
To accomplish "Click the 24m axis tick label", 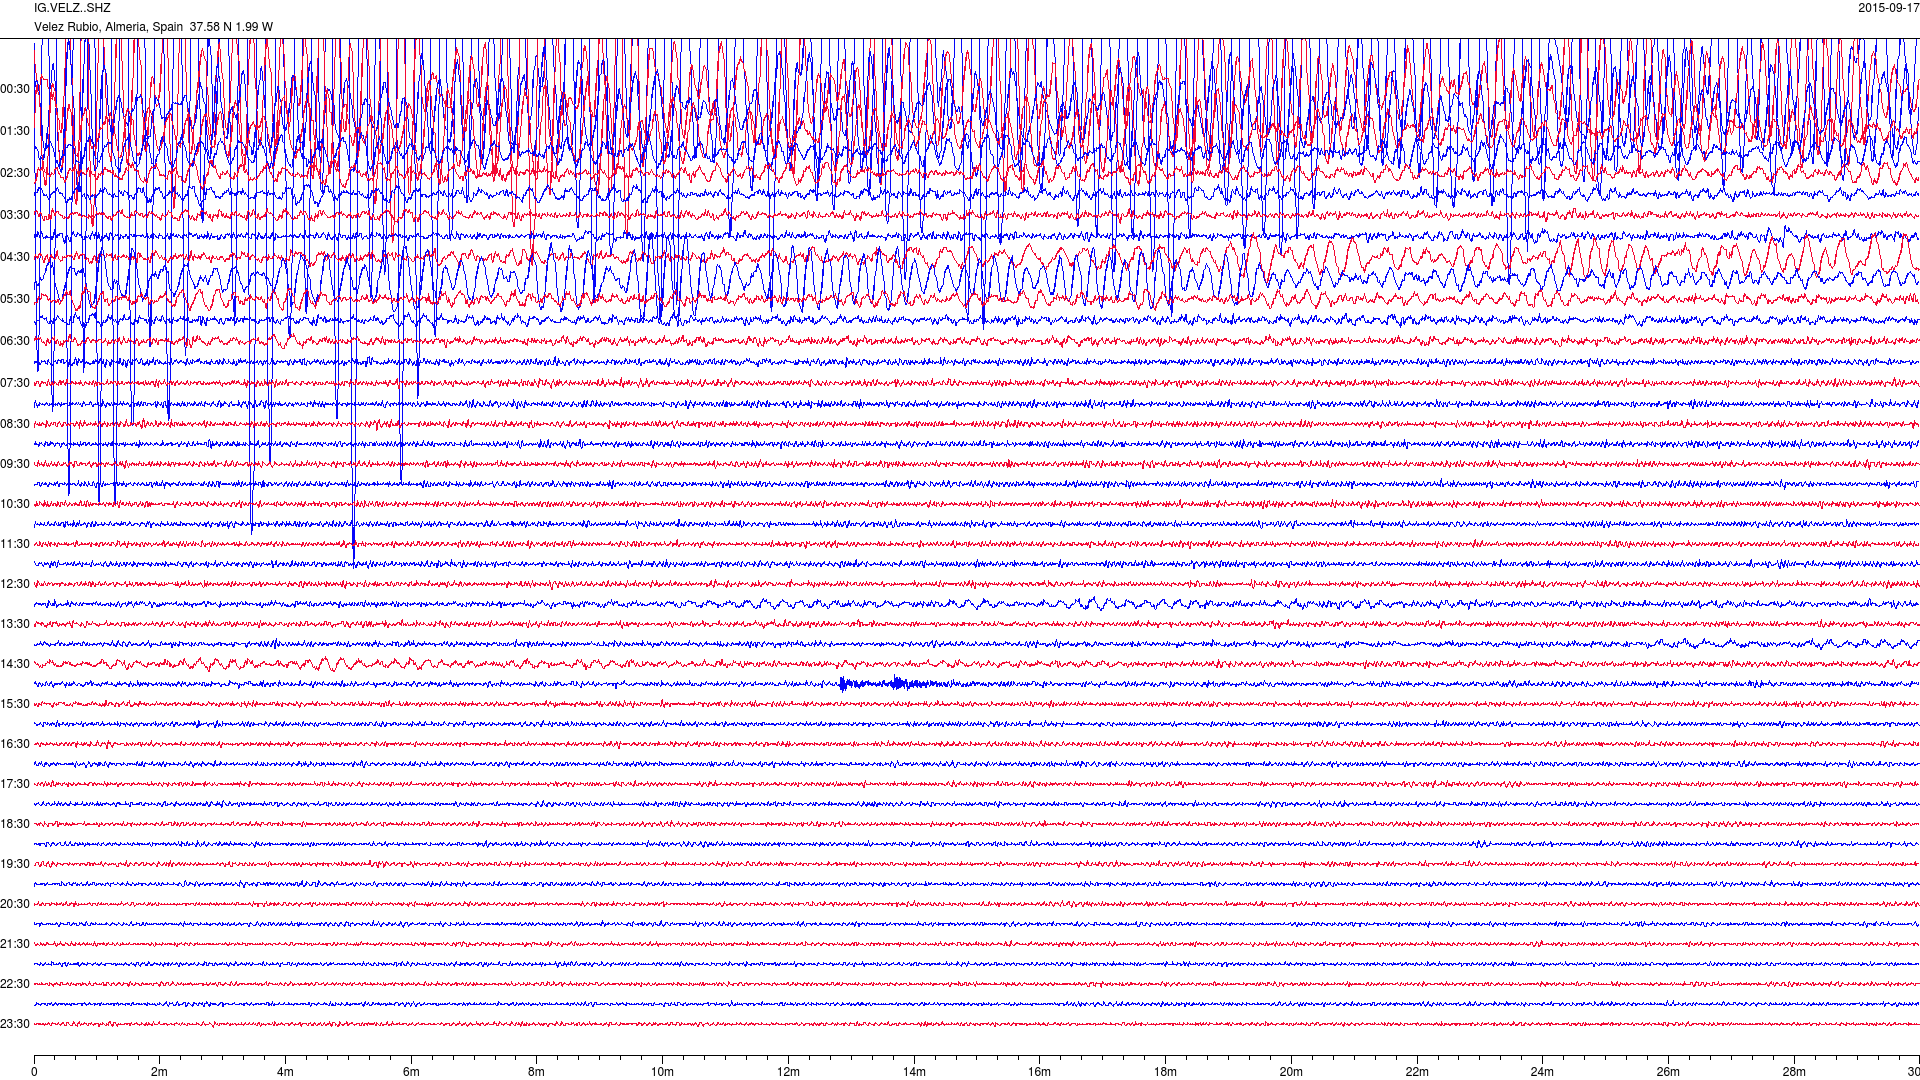I will (x=1542, y=1072).
